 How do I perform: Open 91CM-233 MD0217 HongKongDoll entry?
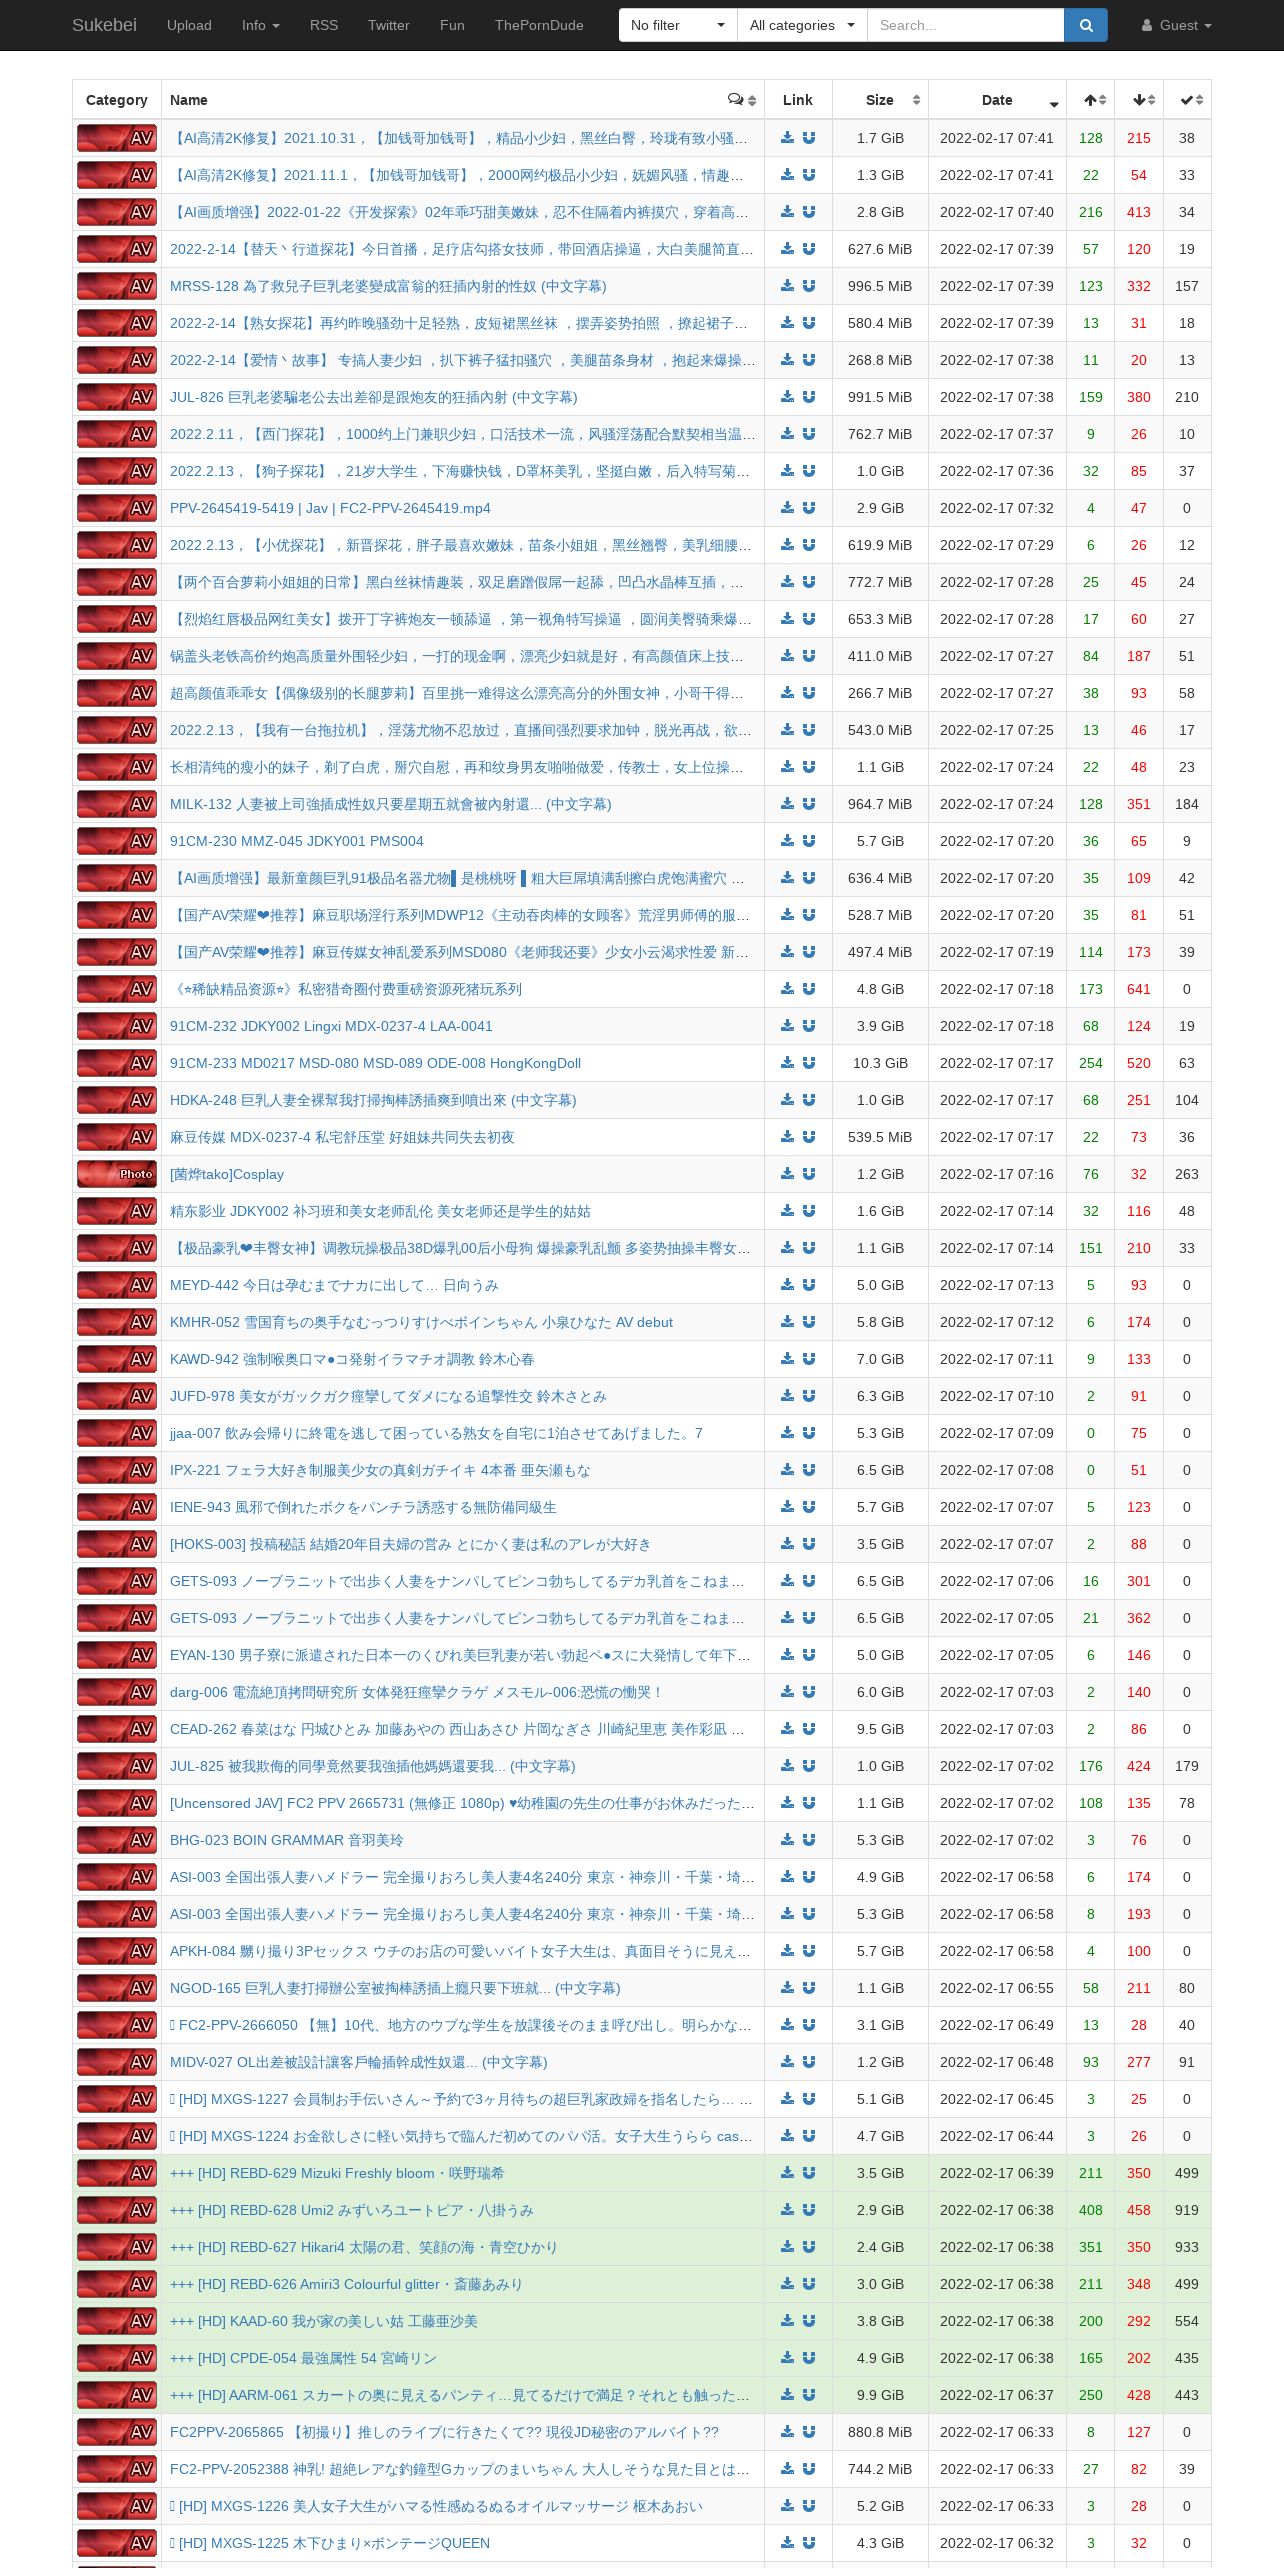point(375,1063)
